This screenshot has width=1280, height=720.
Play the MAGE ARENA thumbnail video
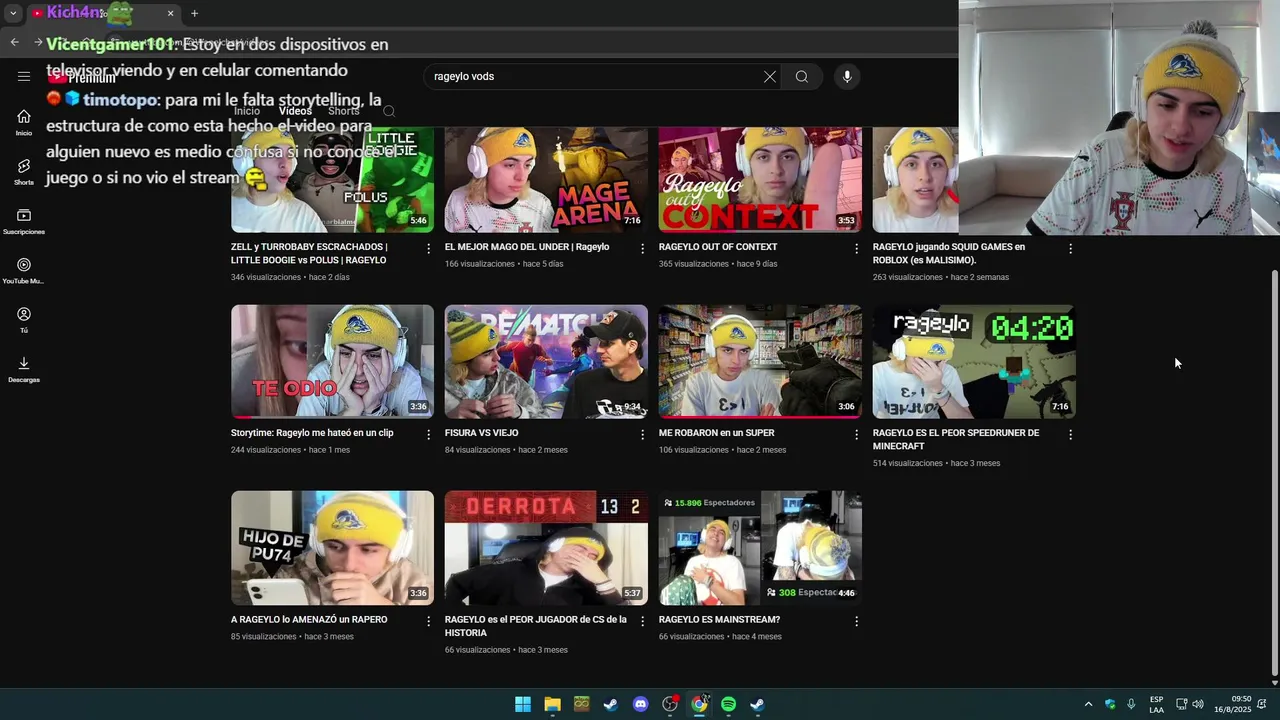click(x=546, y=180)
